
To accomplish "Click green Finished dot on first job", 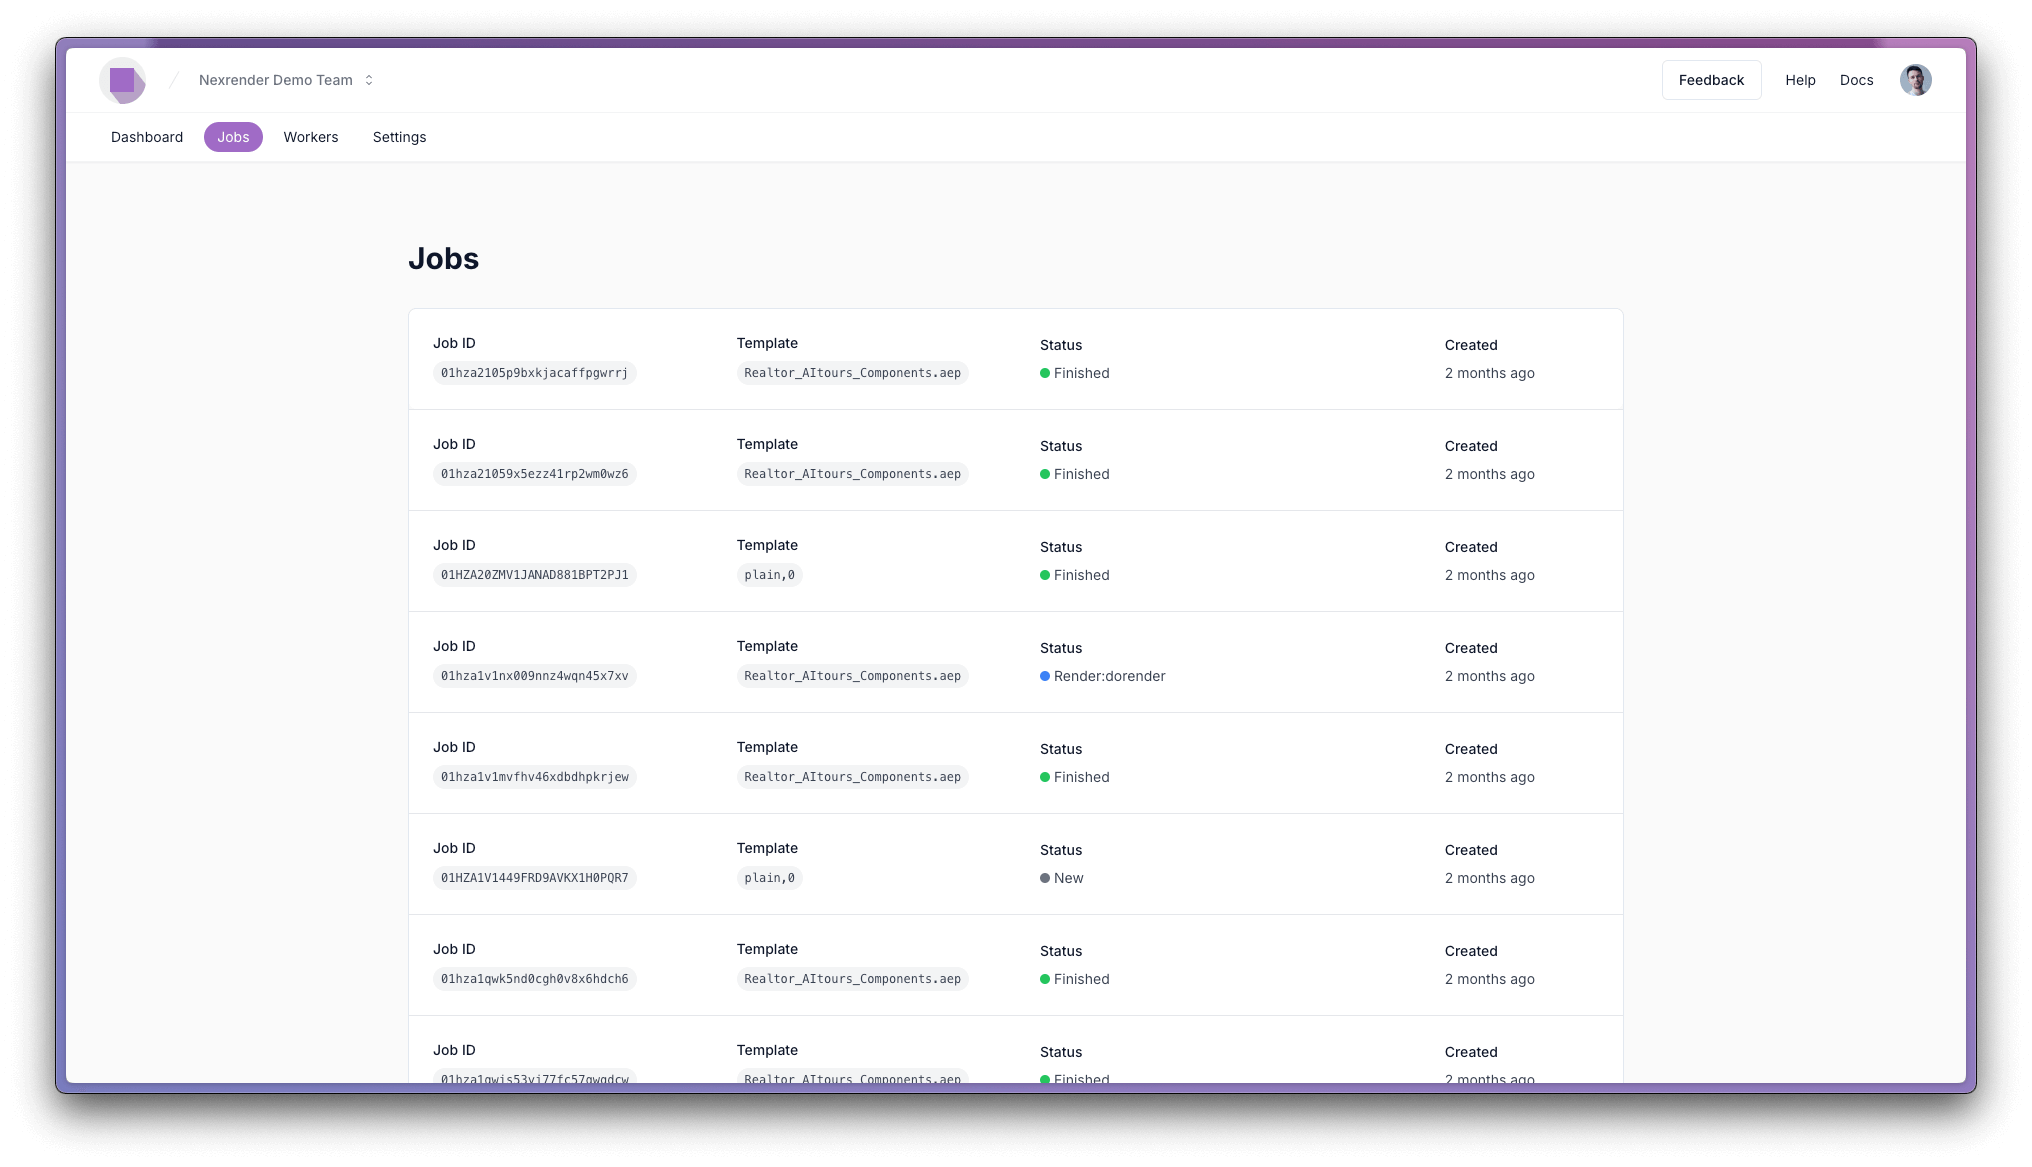I will pyautogui.click(x=1045, y=373).
